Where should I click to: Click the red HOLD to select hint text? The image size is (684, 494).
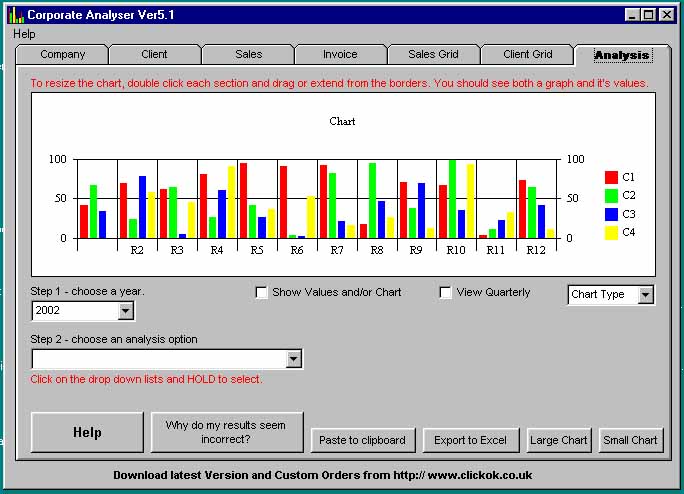click(x=146, y=379)
